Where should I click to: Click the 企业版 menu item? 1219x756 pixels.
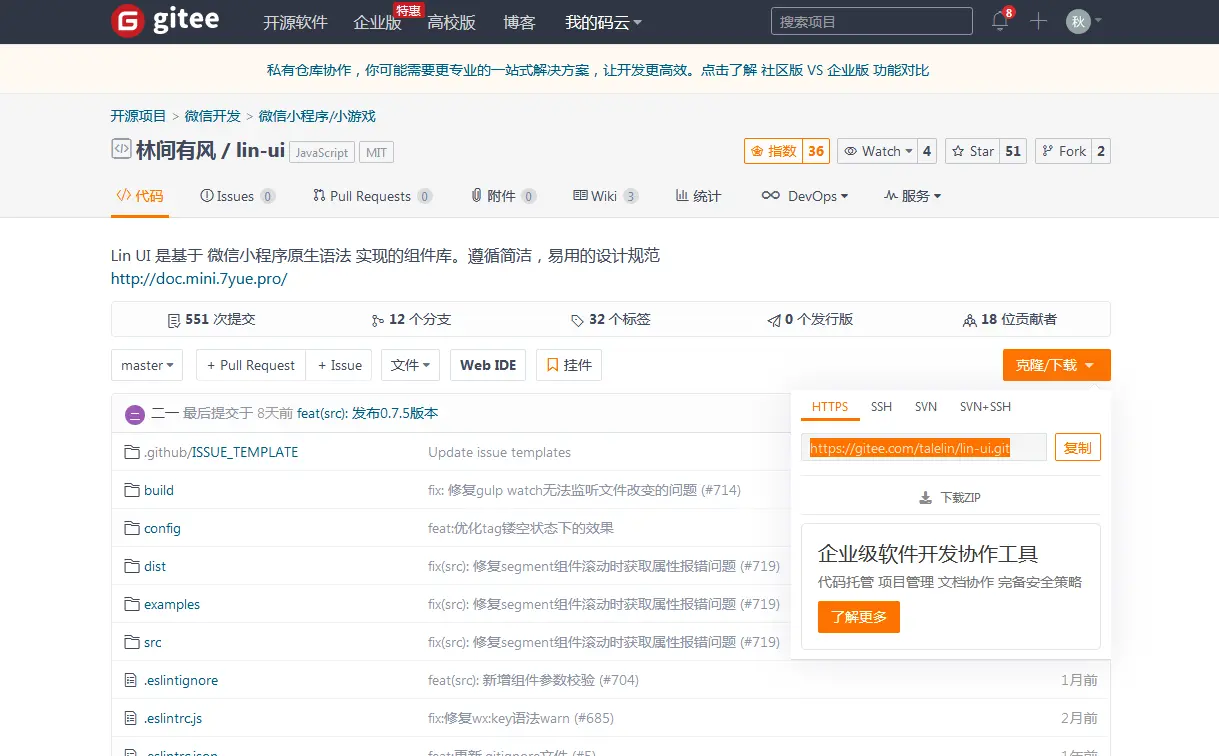point(378,22)
